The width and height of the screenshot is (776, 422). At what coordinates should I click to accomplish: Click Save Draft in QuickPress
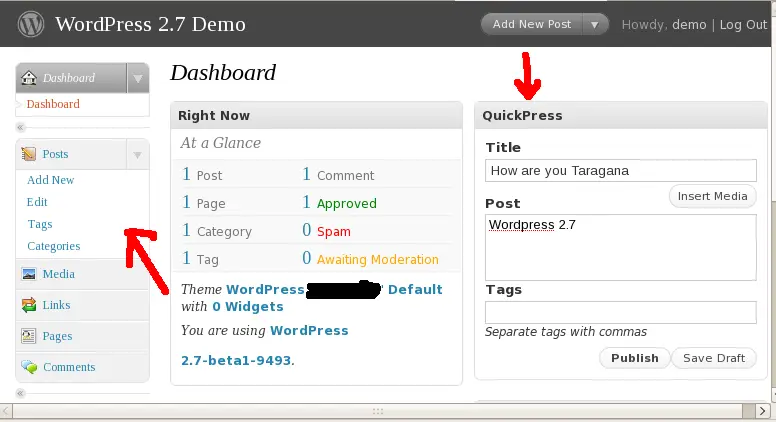pyautogui.click(x=714, y=358)
